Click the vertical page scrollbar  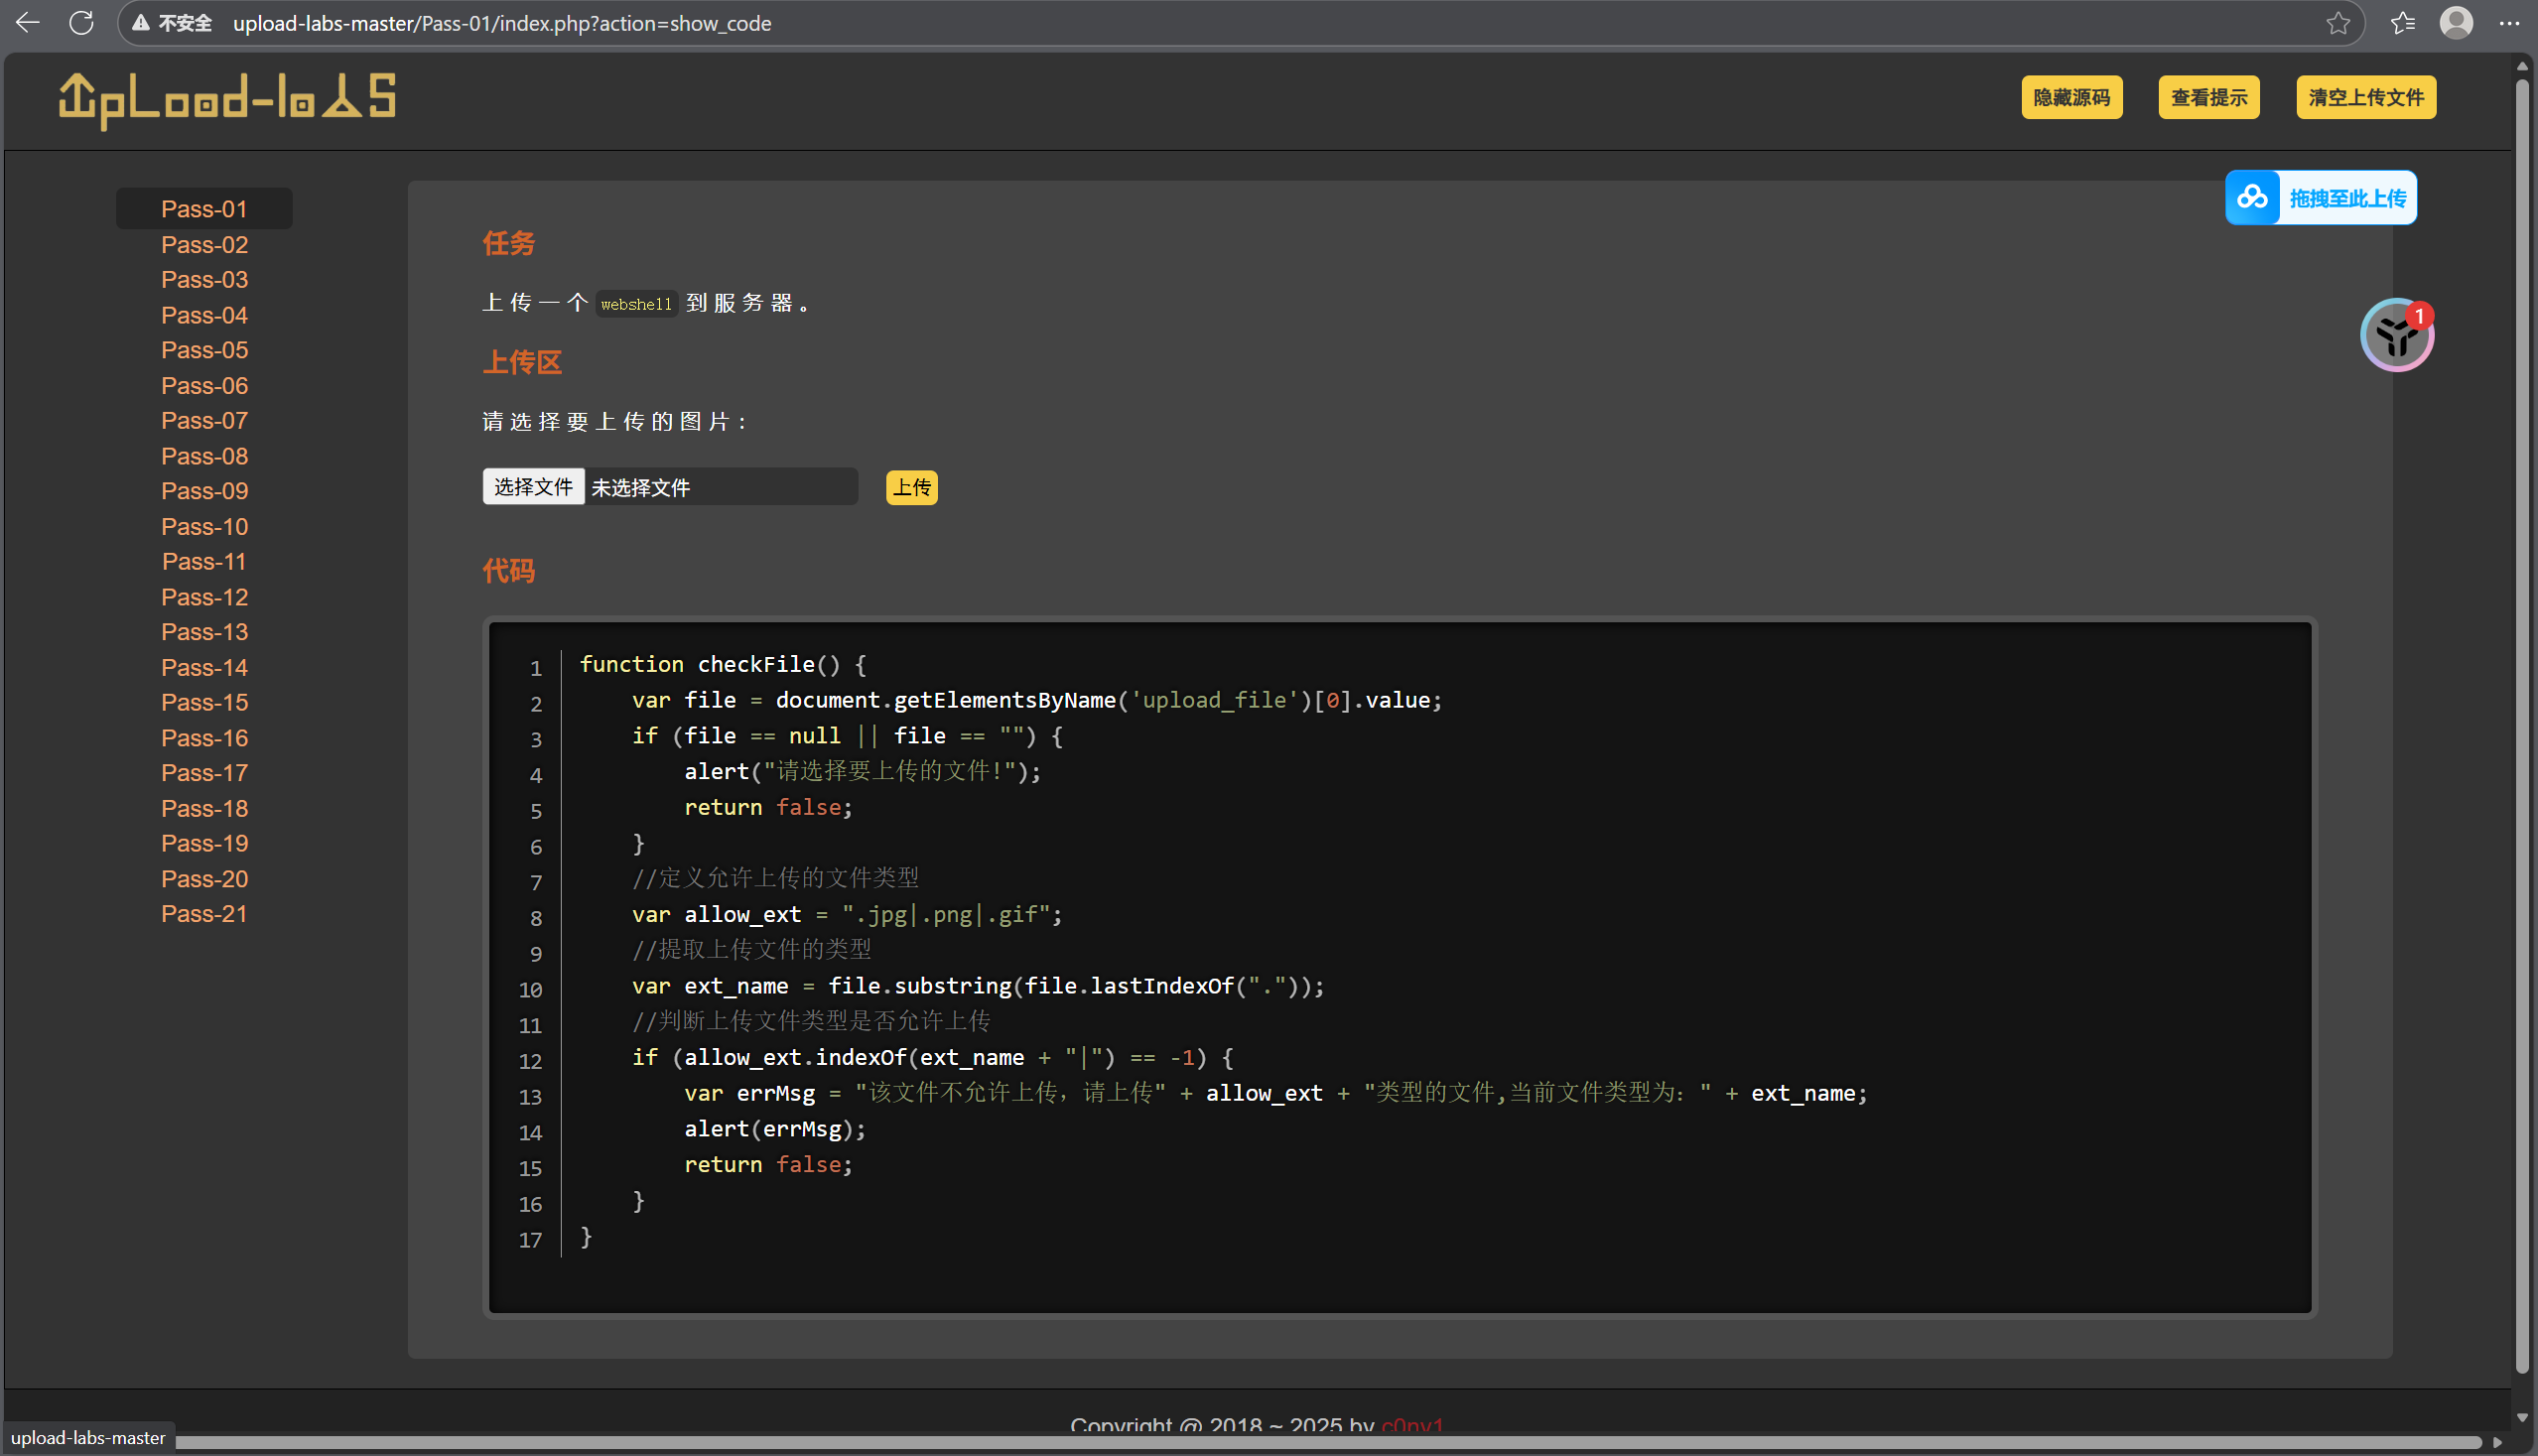[2521, 700]
